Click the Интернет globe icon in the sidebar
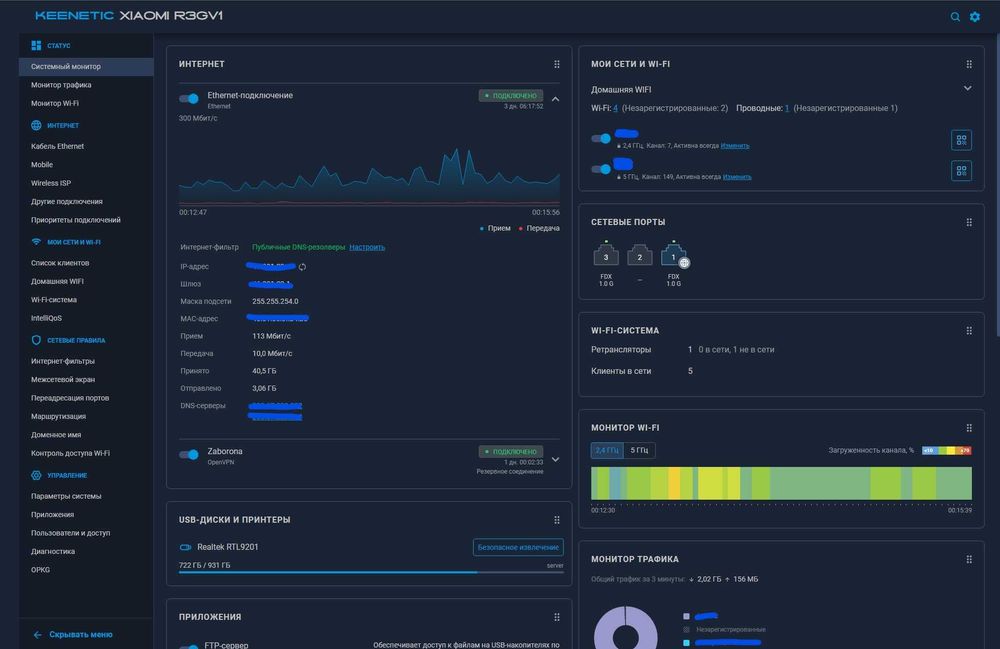The height and width of the screenshot is (649, 1000). coord(36,125)
